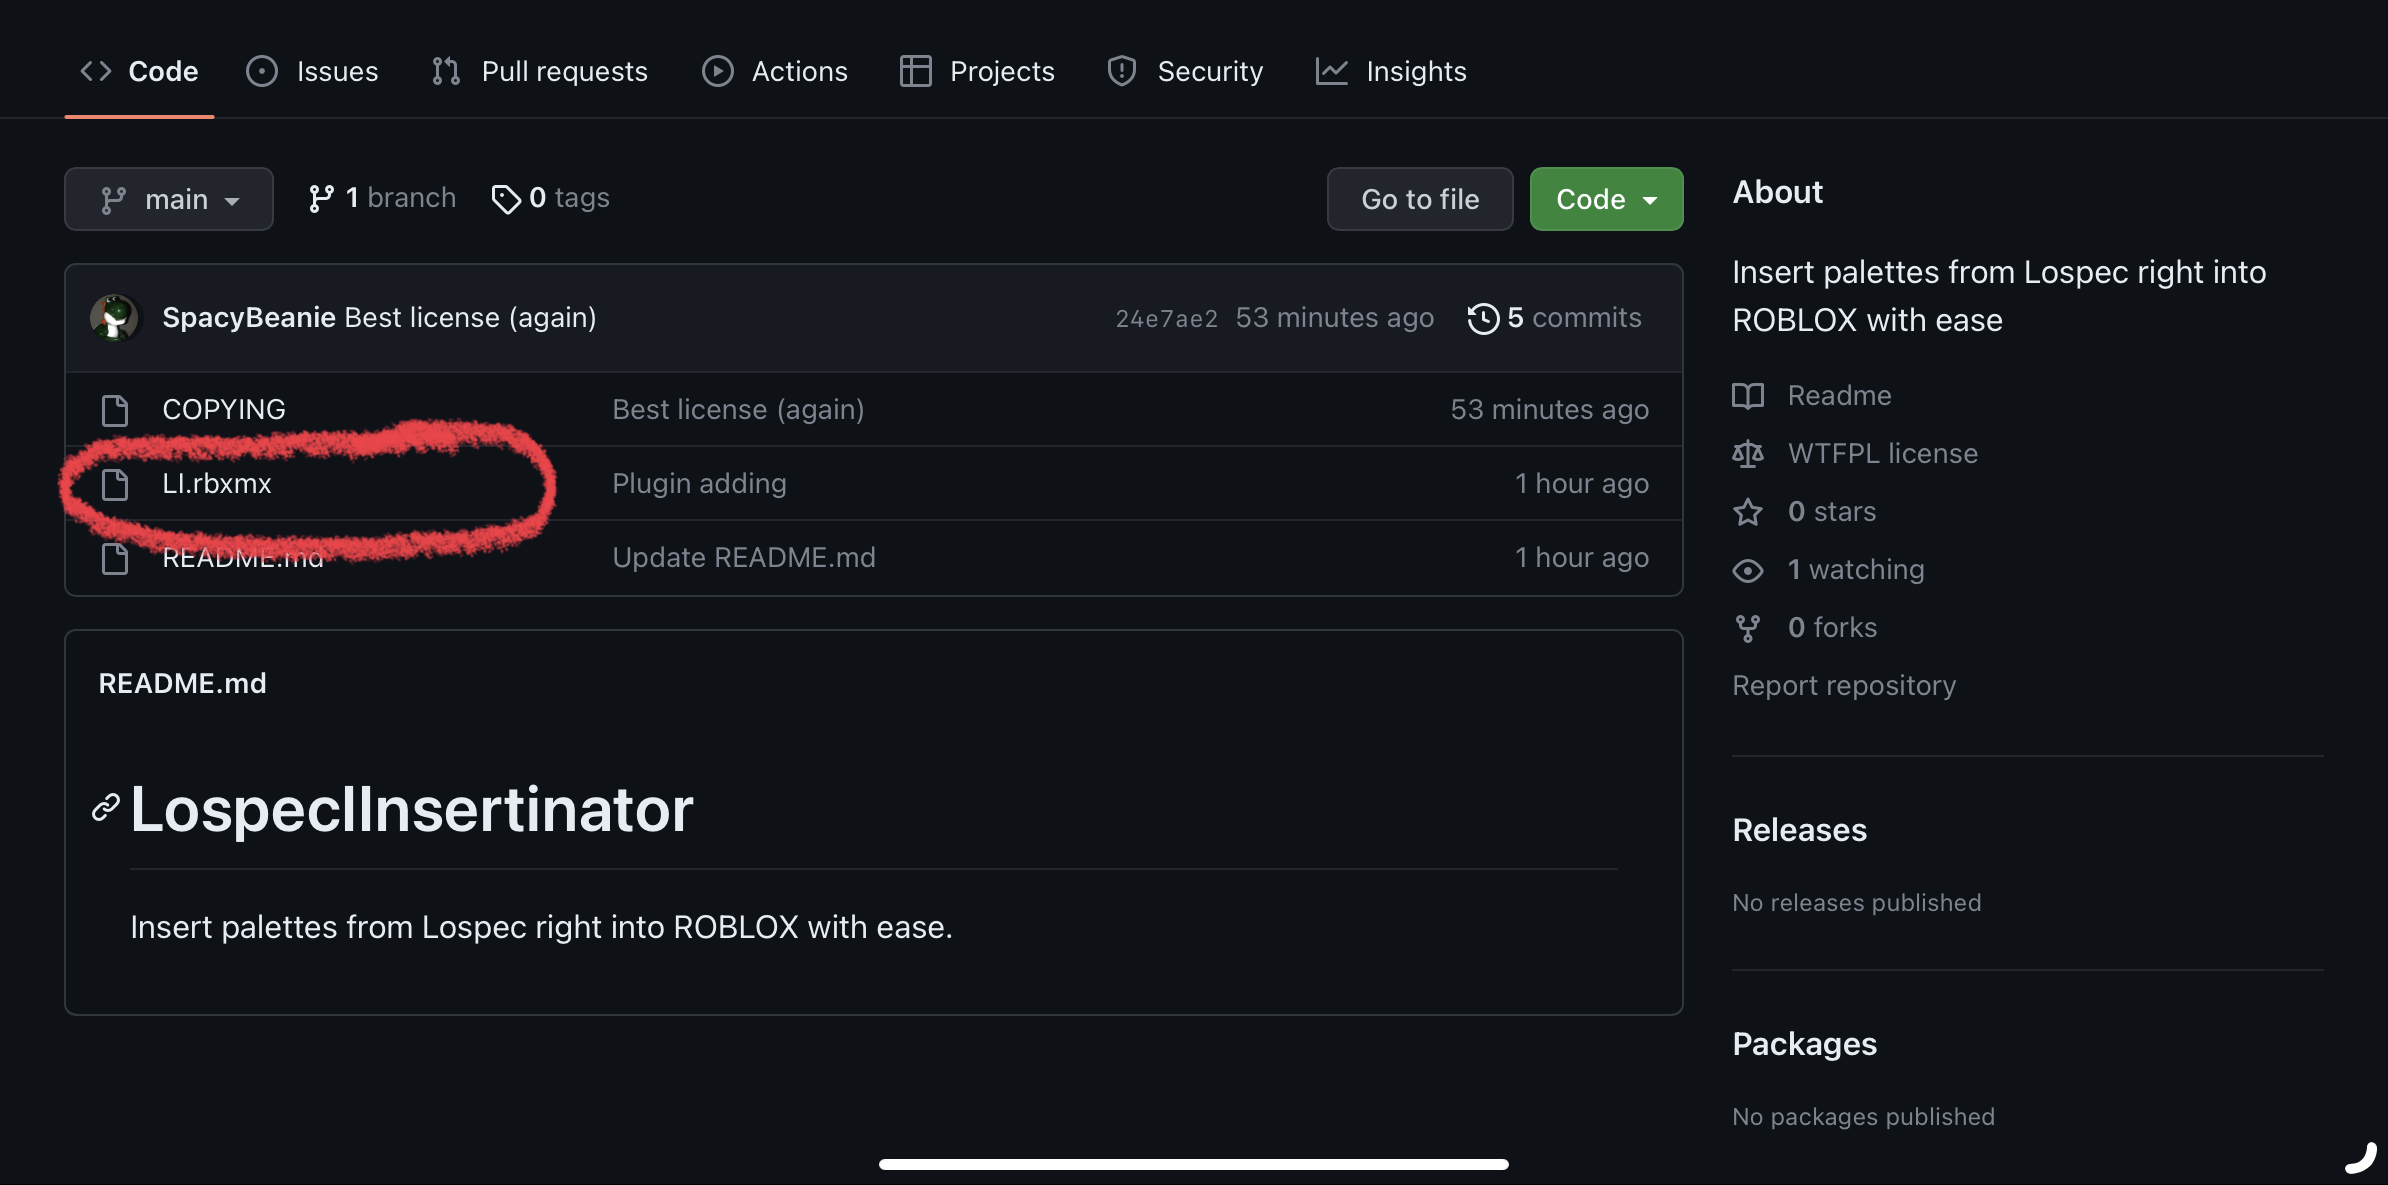Click the file icon beside COPYING
The image size is (2388, 1185).
click(115, 409)
